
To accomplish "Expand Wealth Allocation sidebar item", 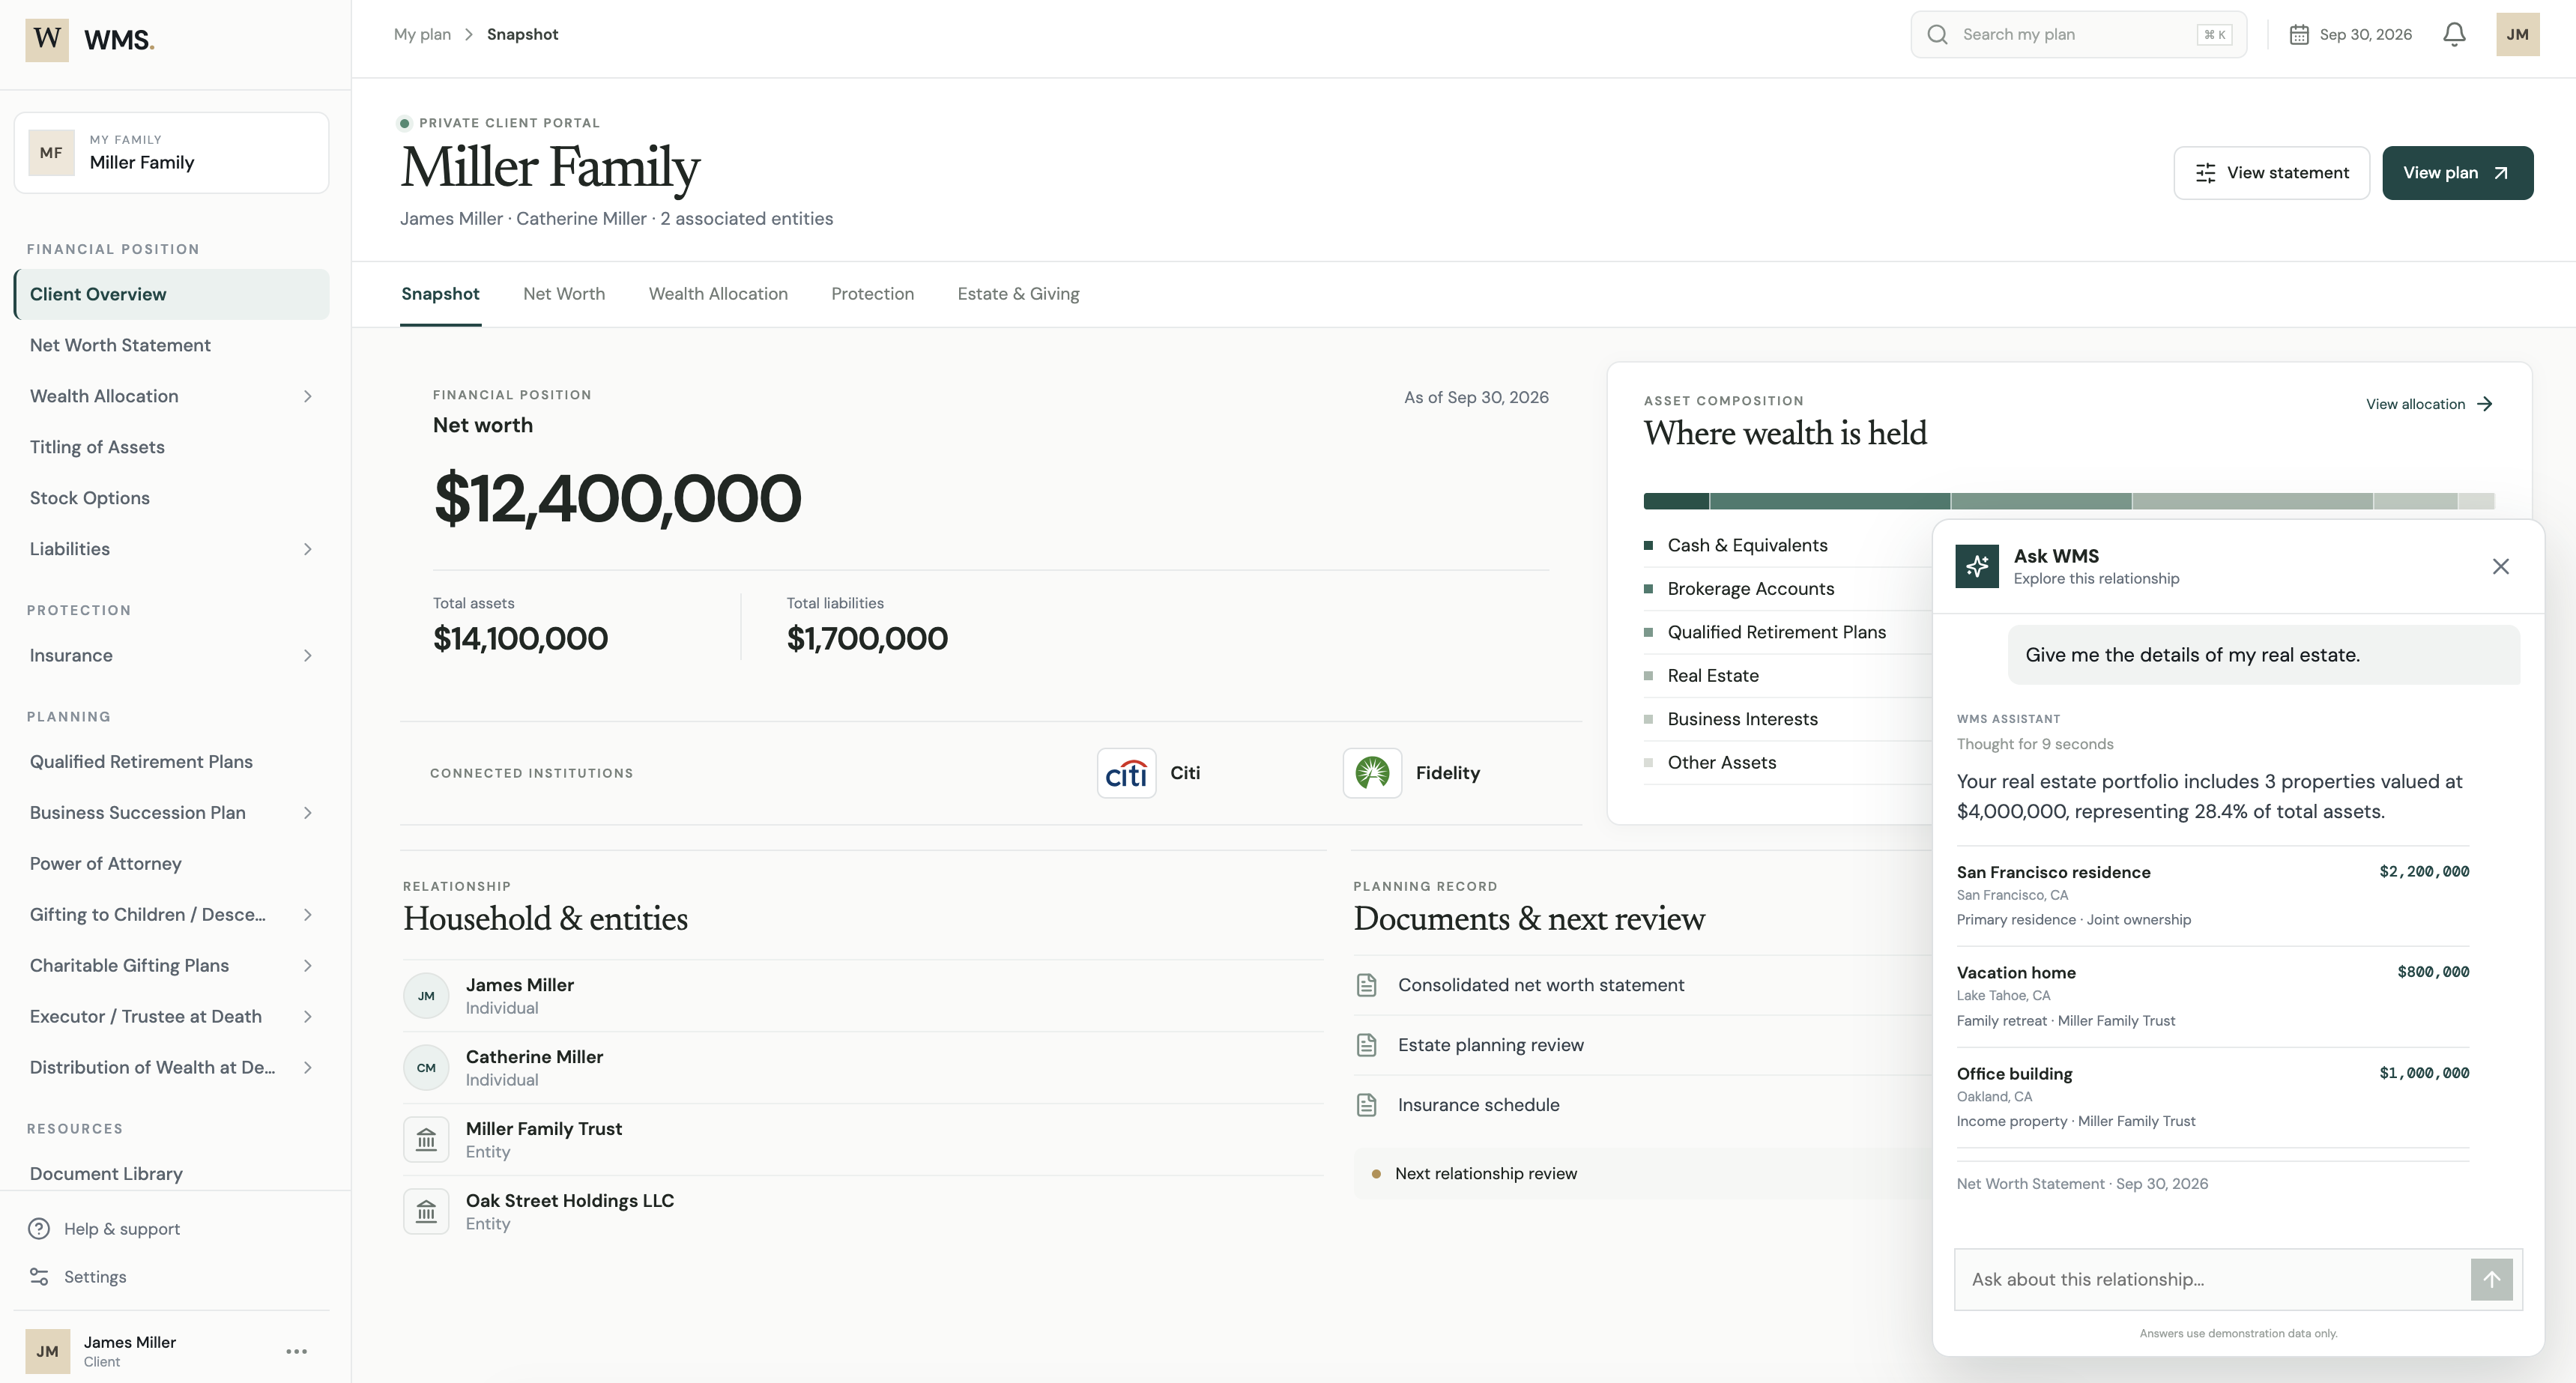I will [307, 396].
